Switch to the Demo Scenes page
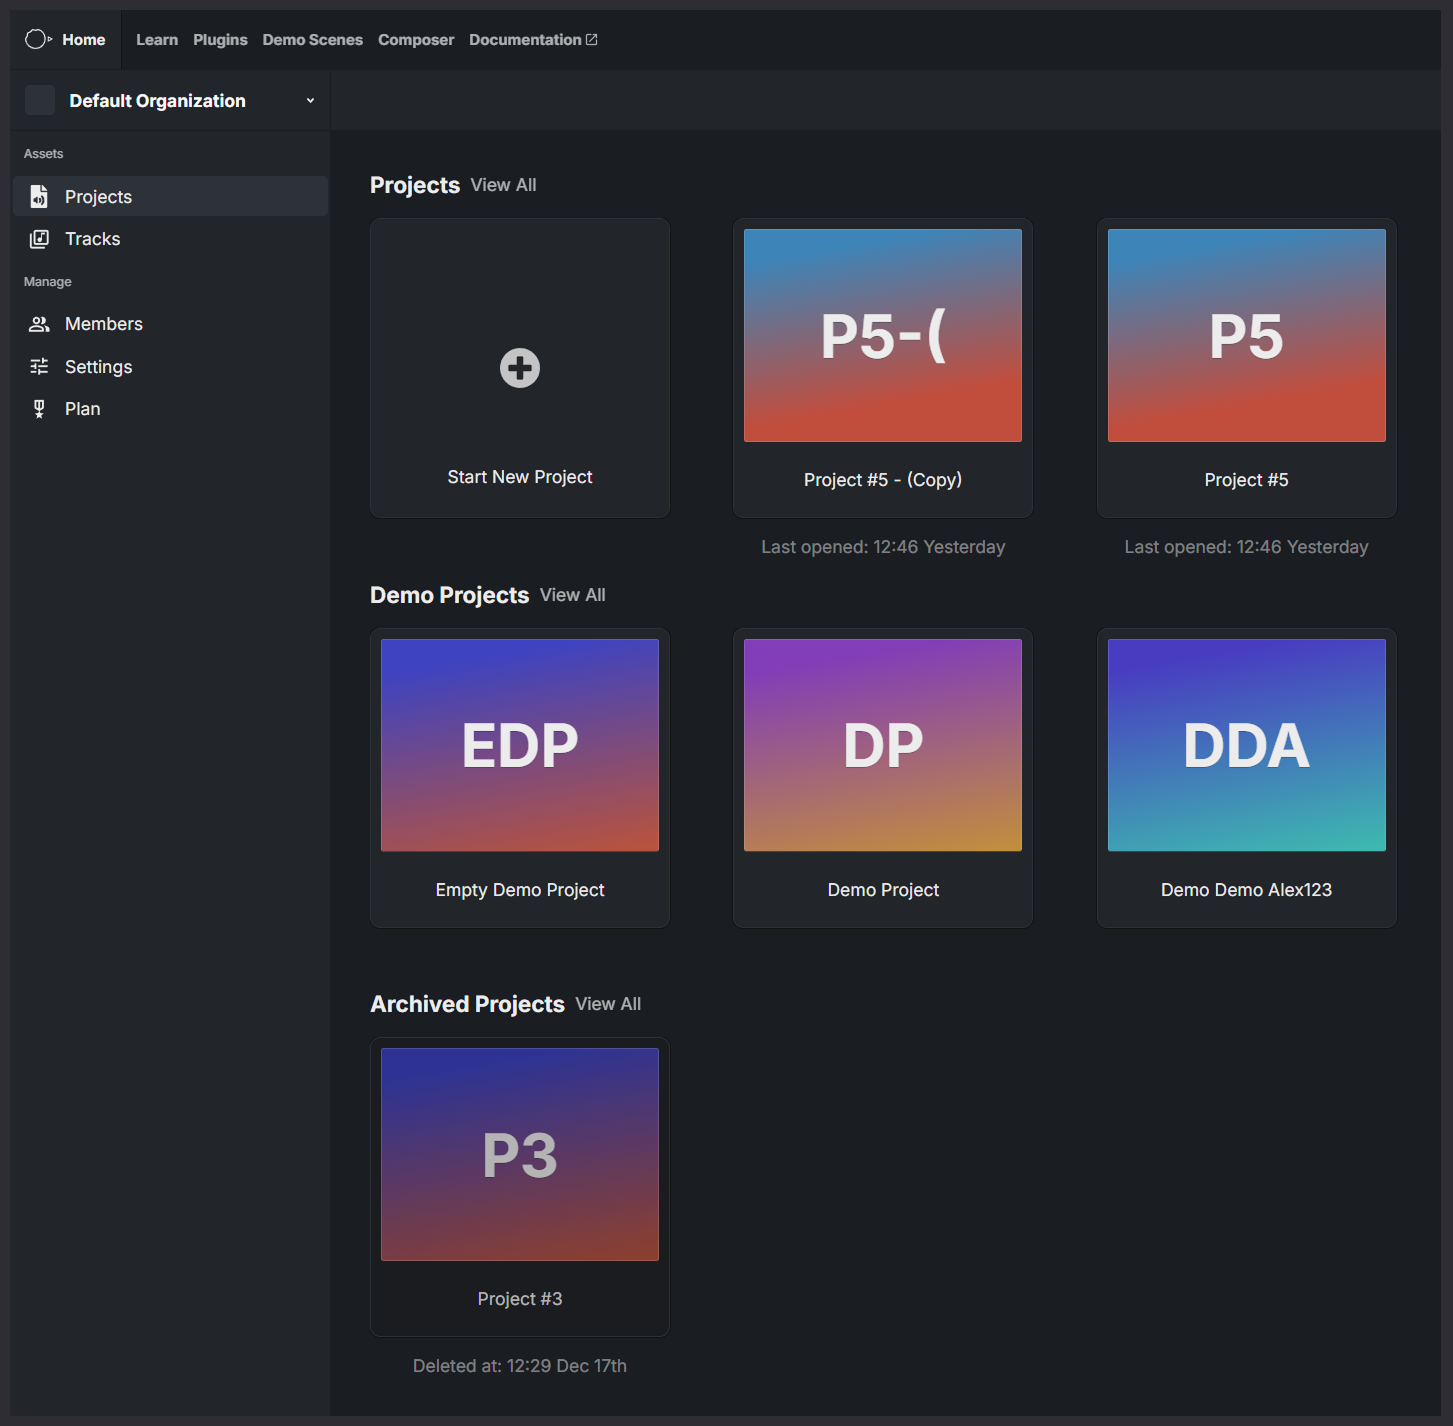The image size is (1453, 1426). [x=312, y=39]
